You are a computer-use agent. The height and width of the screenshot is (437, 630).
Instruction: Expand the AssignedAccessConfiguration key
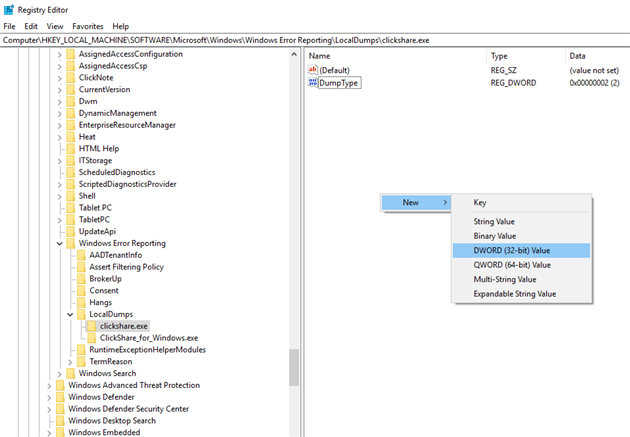point(59,54)
